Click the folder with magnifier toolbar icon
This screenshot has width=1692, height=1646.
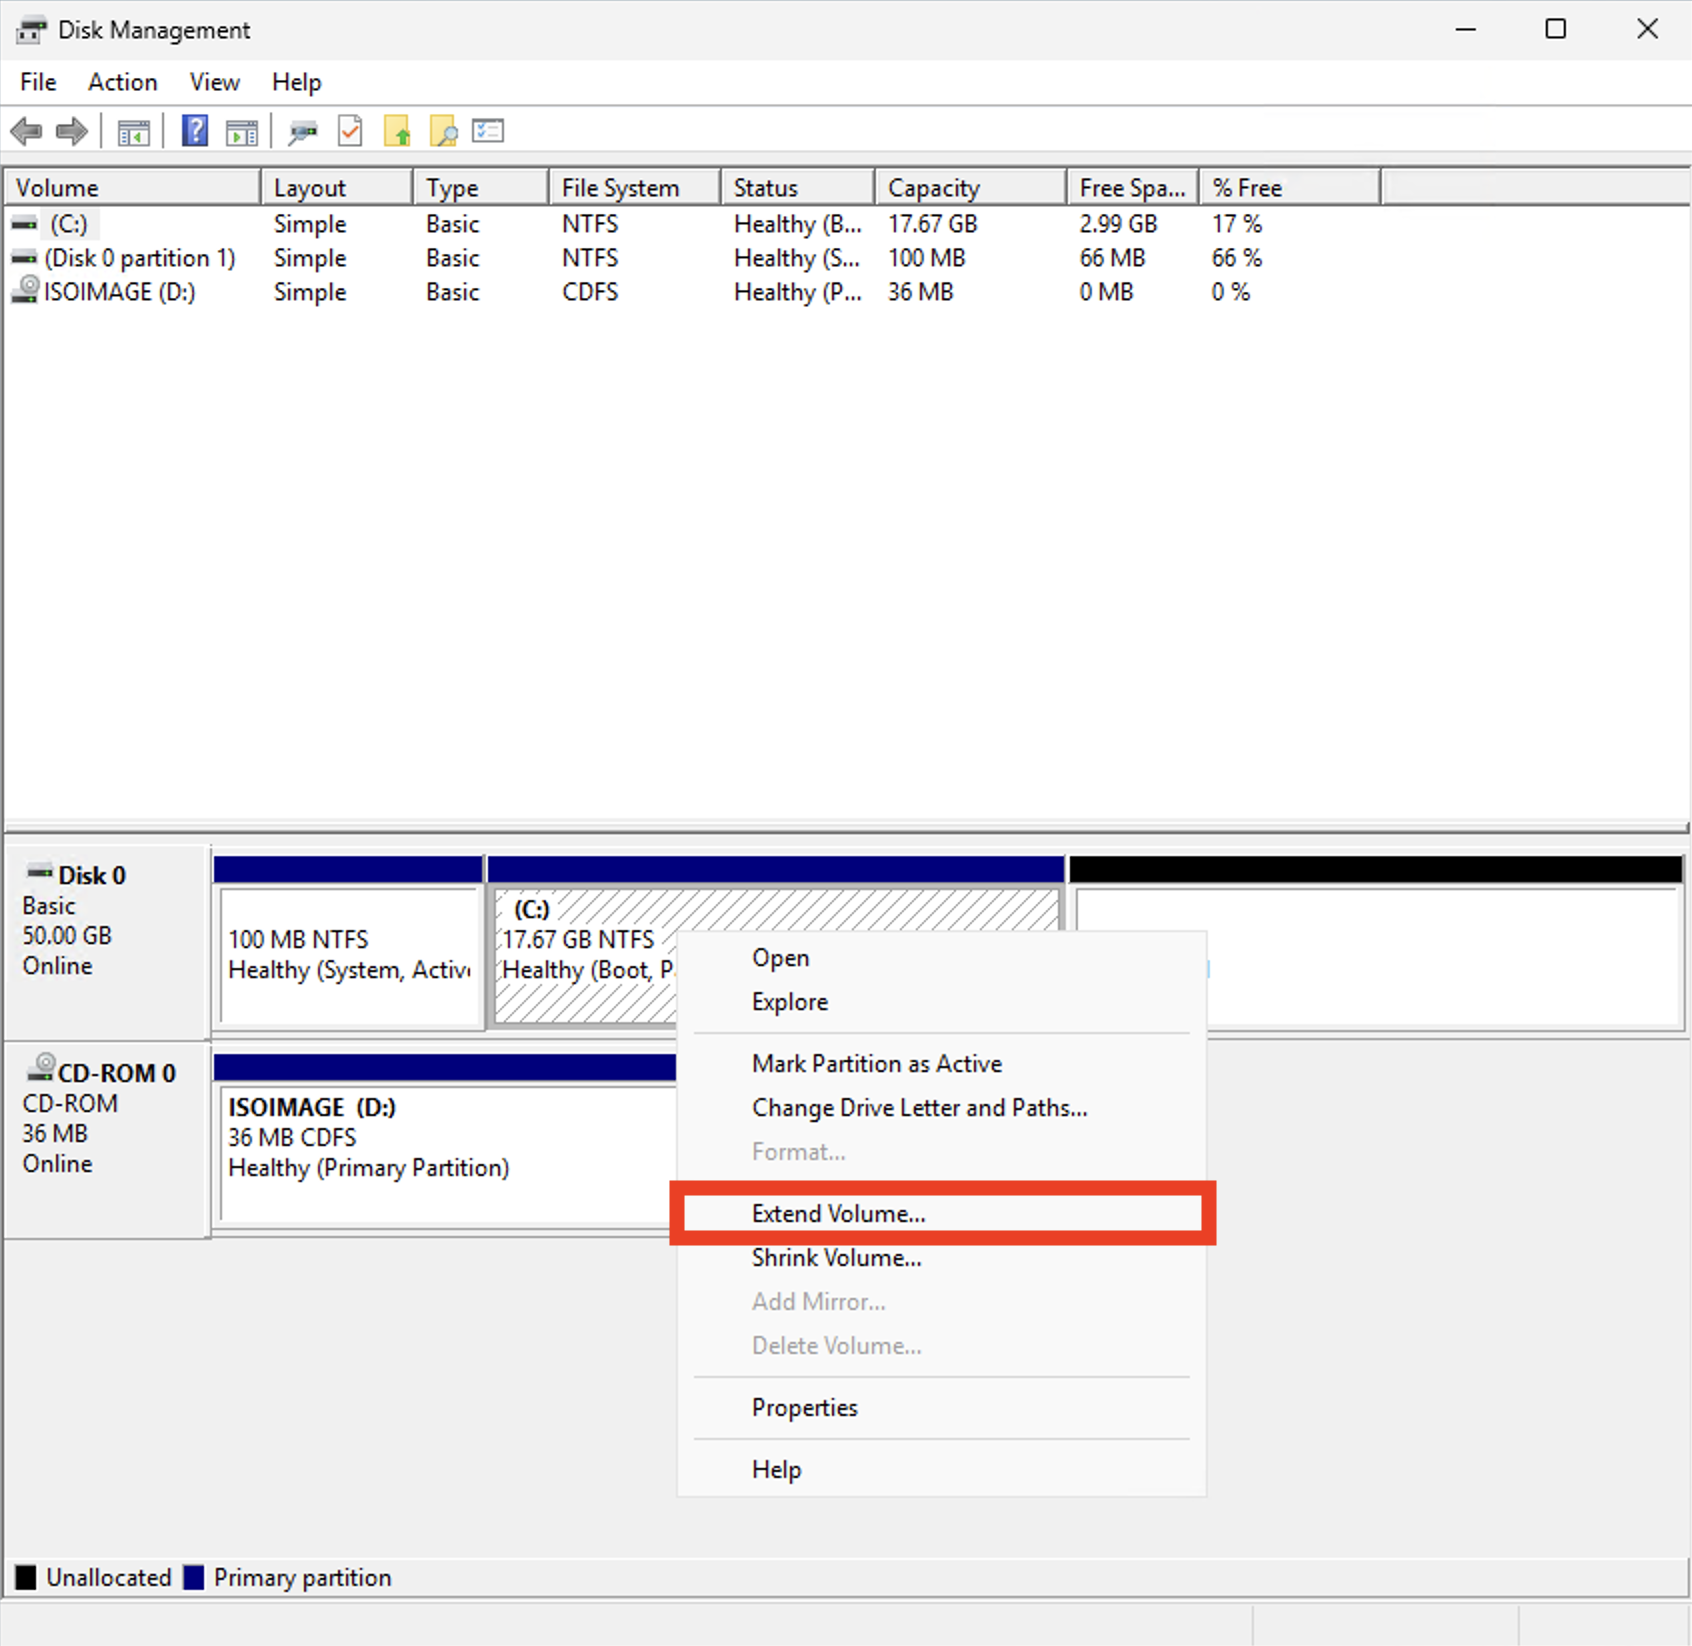[x=443, y=131]
